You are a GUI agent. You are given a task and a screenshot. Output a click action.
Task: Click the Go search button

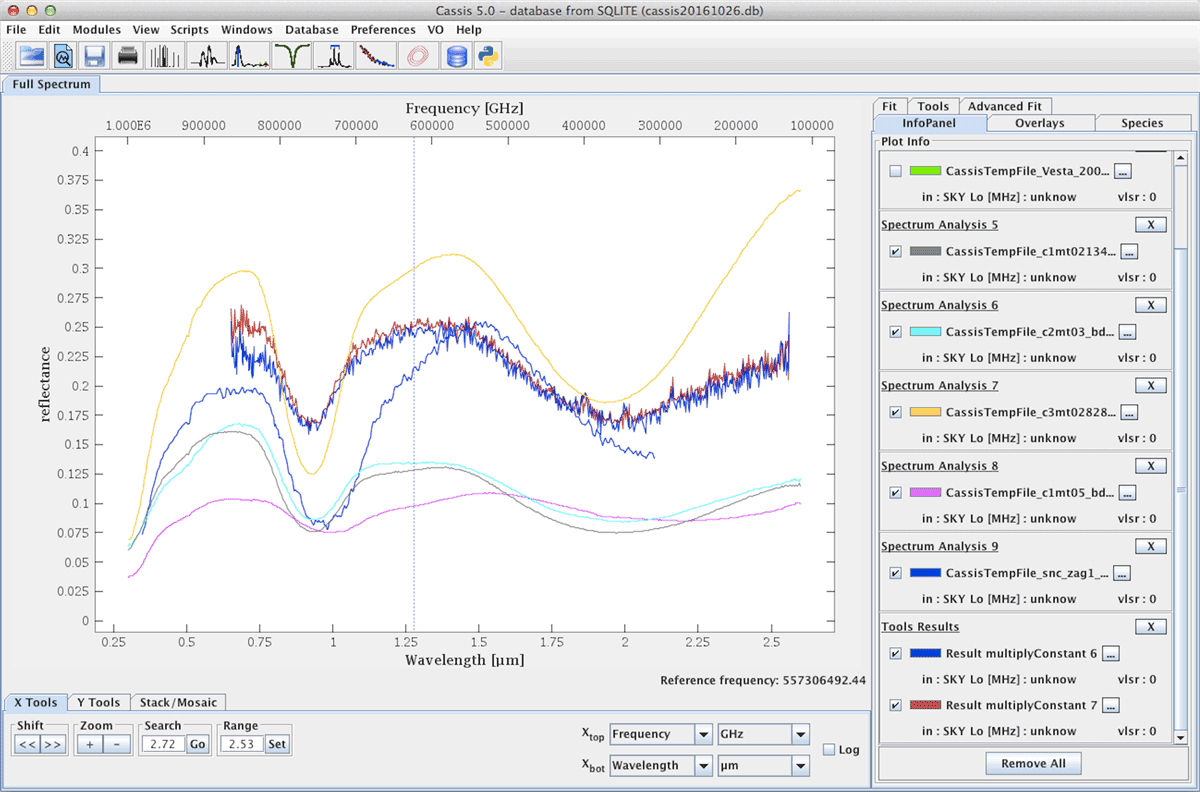[197, 744]
